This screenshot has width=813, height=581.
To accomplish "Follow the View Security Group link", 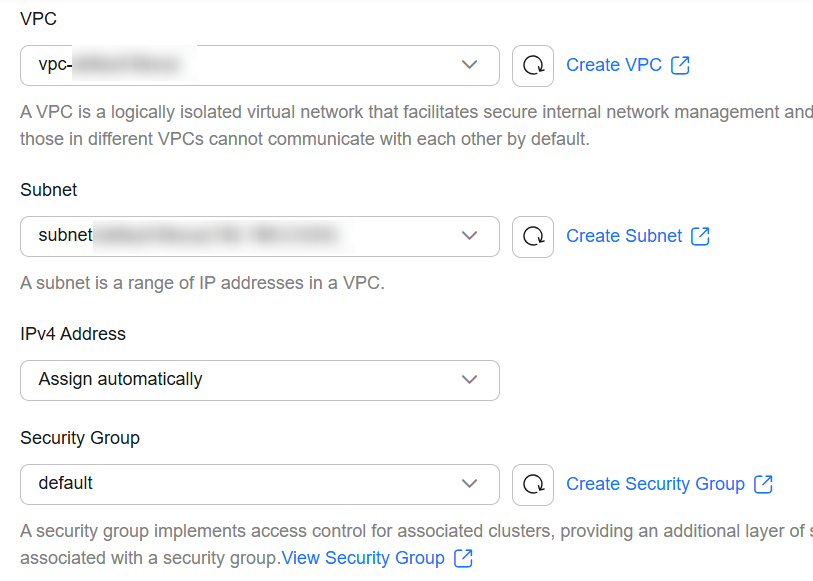I will [x=363, y=558].
